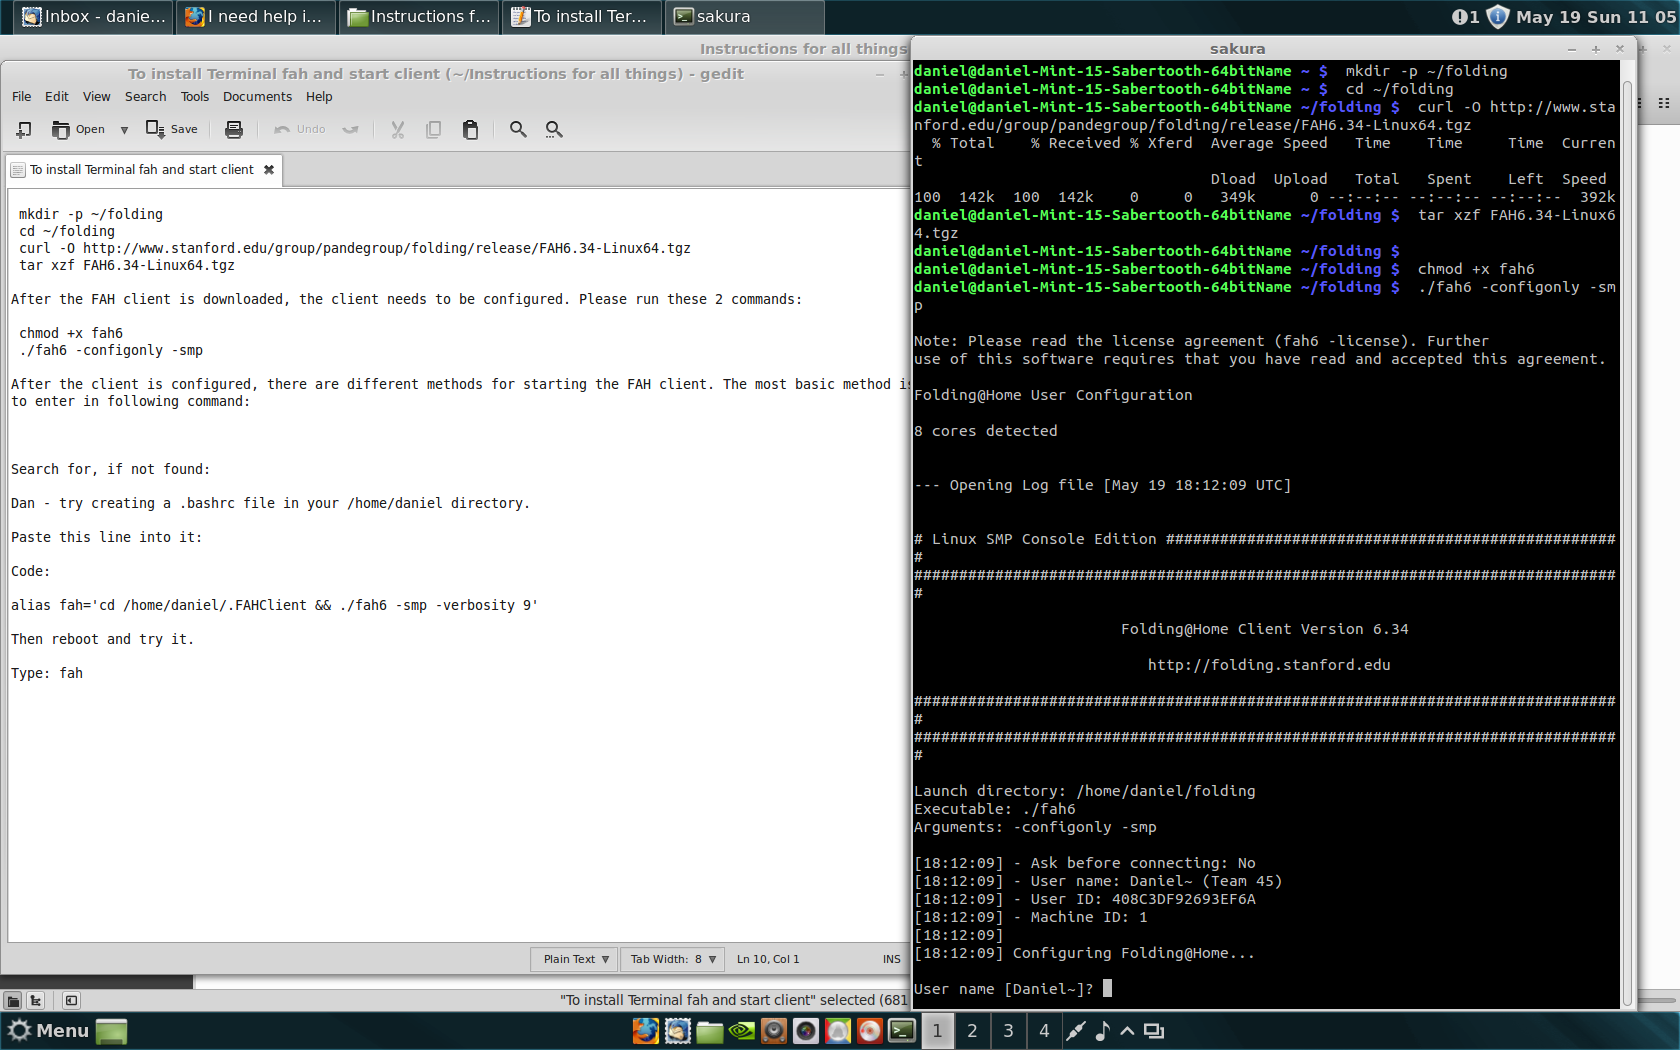
Task: Click the Open file button
Action: click(78, 129)
